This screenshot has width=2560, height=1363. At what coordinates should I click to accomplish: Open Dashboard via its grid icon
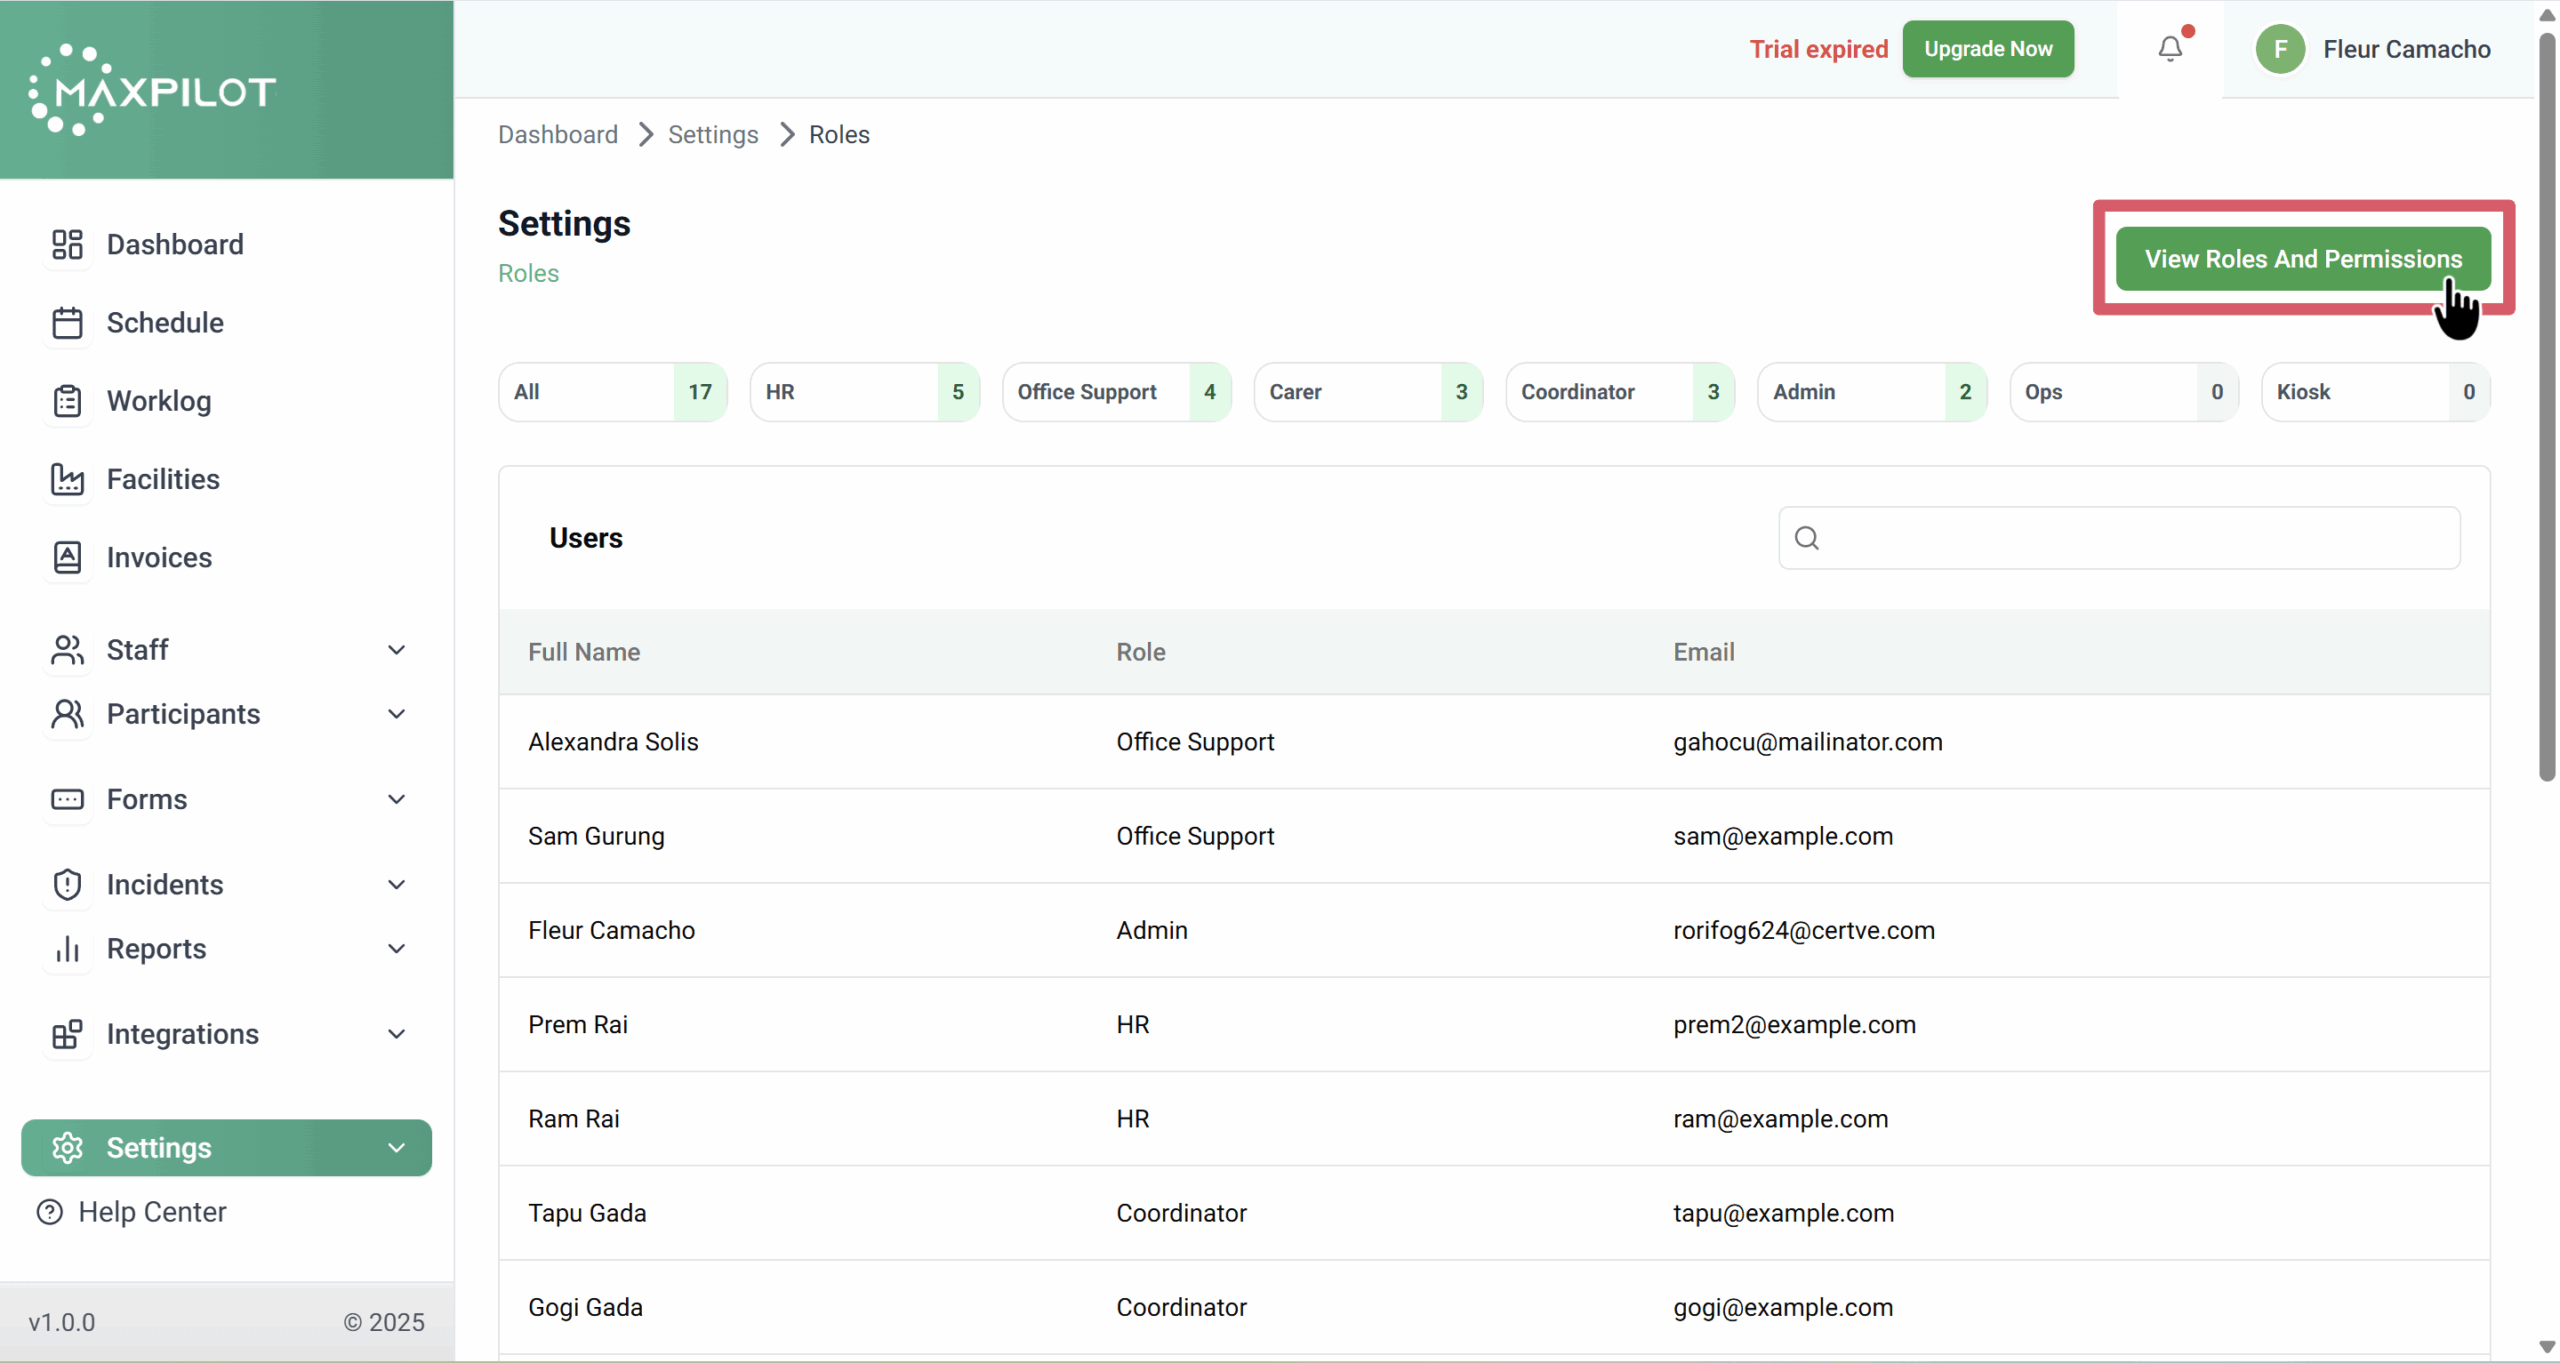click(67, 244)
